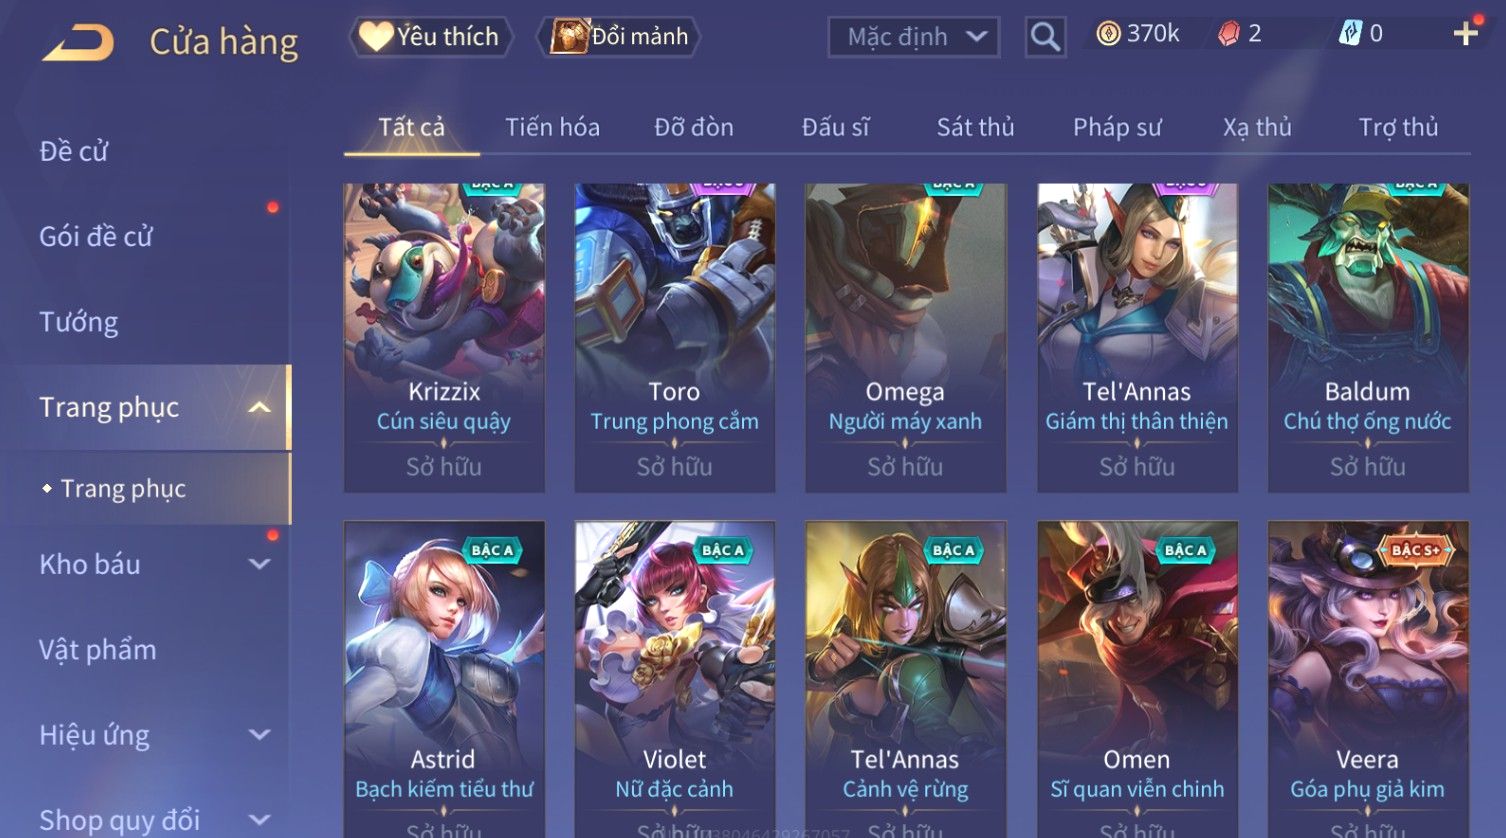Tap the golden back arrow icon
The width and height of the screenshot is (1506, 838).
(78, 42)
